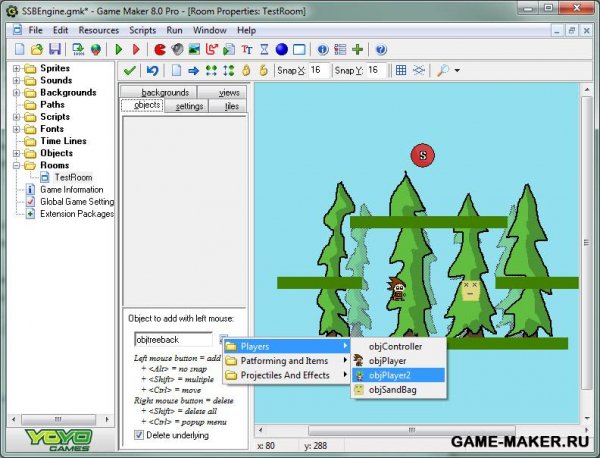
Task: Shift all instances with blue arrow
Action: point(194,70)
